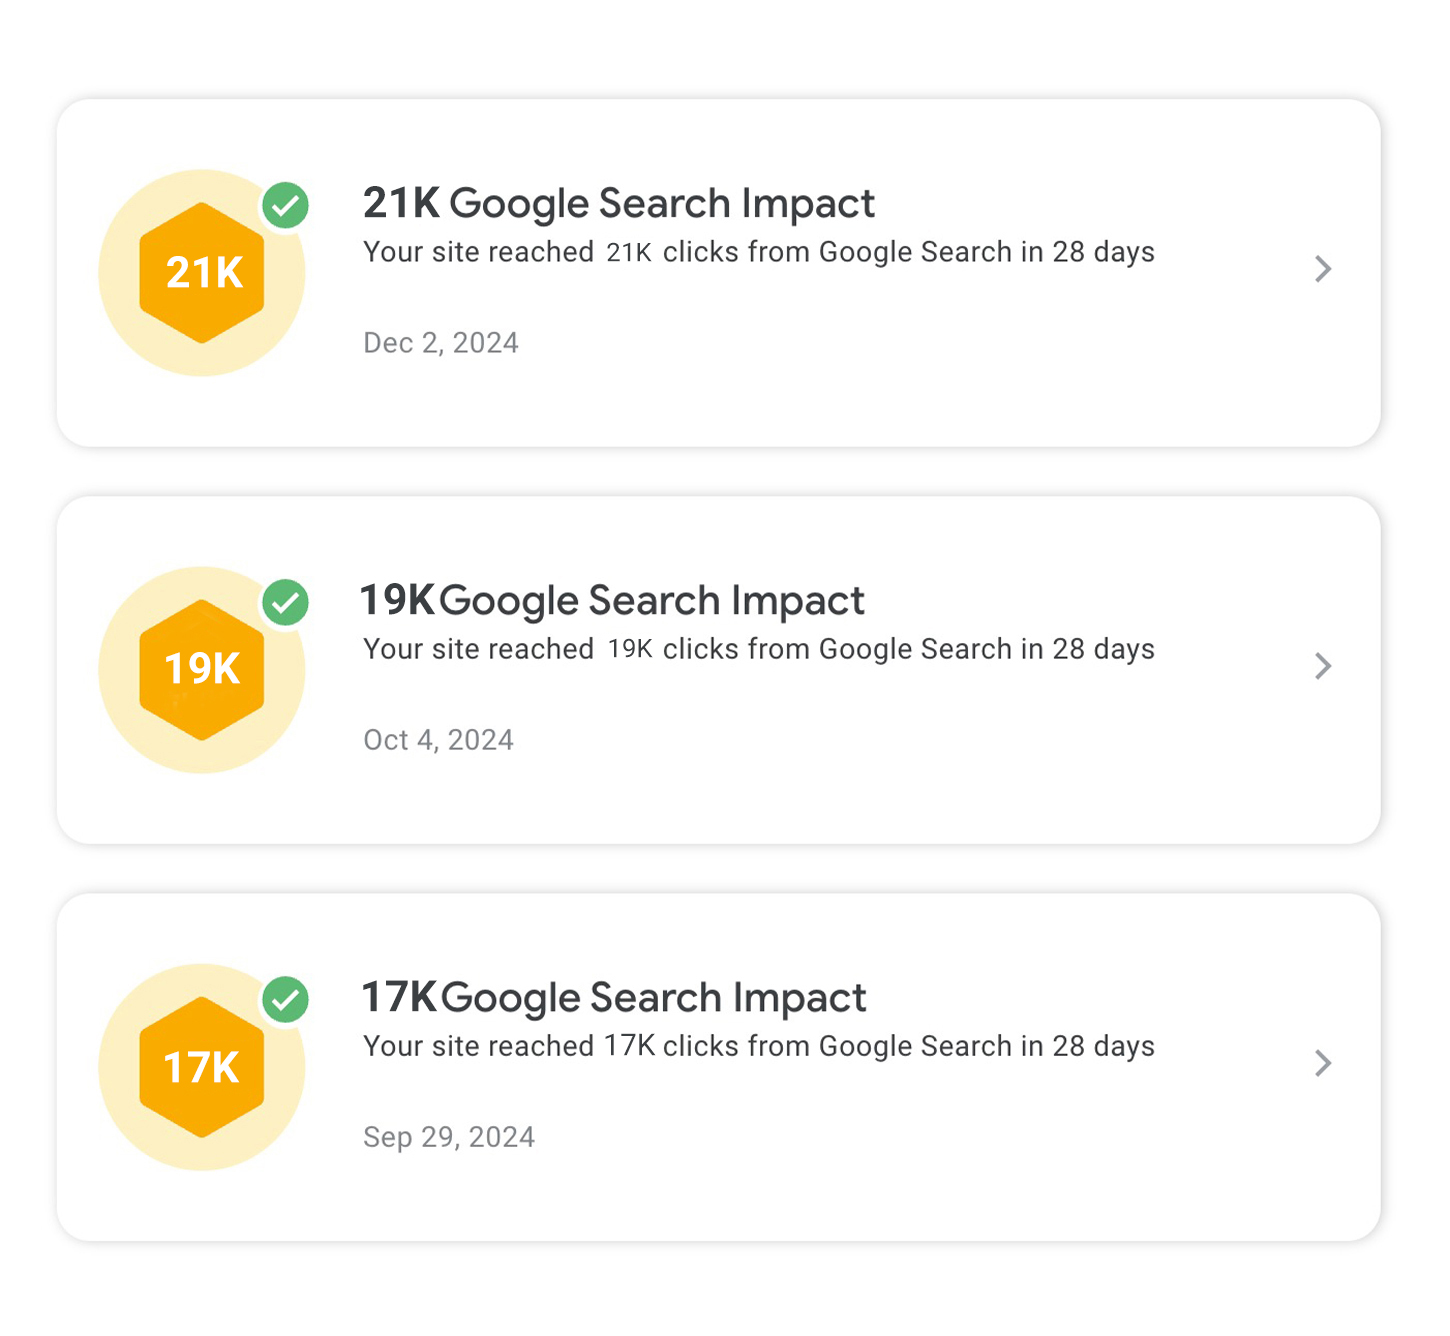The image size is (1450, 1336).
Task: Select the Oct 4, 2024 date label
Action: (x=438, y=740)
